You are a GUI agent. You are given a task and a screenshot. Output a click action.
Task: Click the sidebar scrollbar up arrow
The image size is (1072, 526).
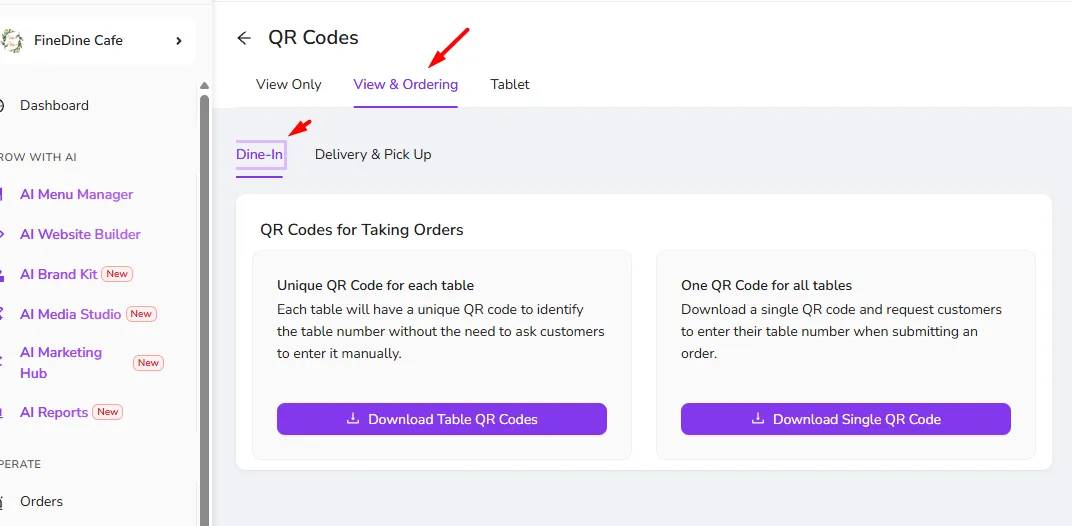204,86
